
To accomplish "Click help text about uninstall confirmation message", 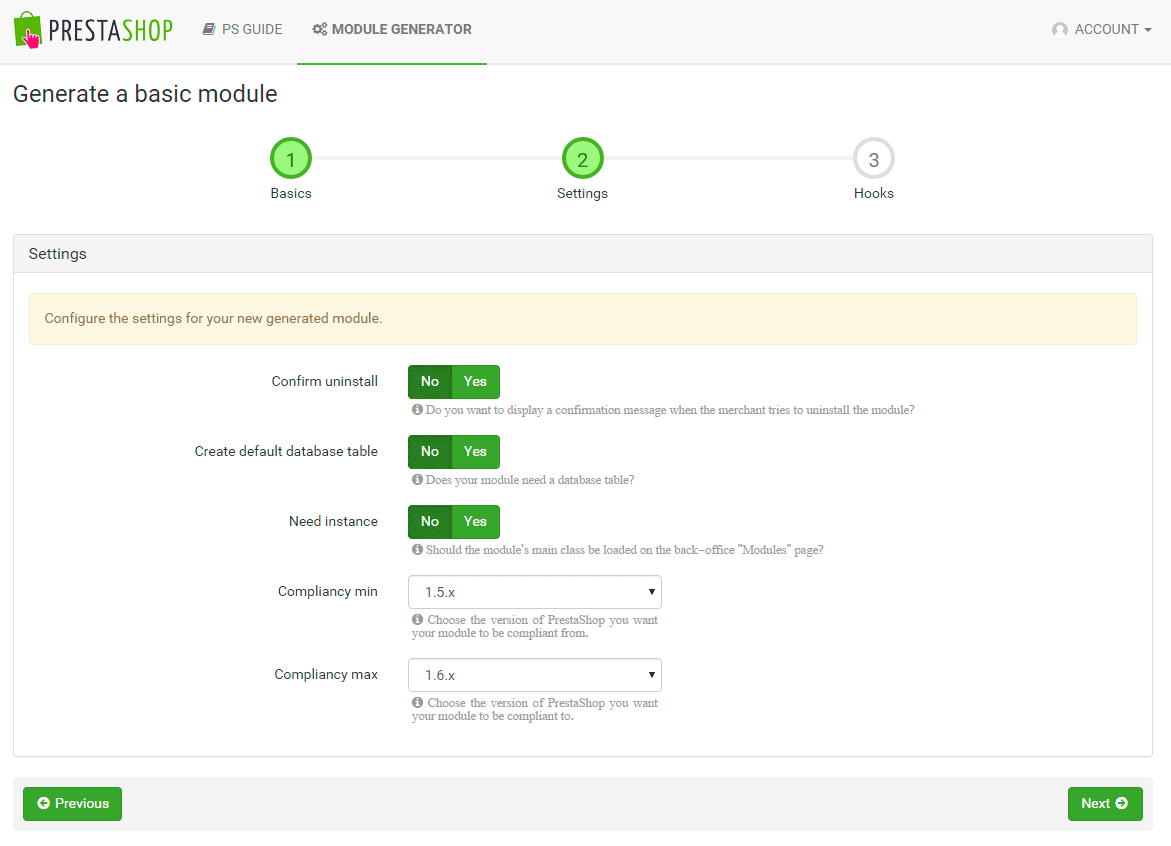I will 670,410.
